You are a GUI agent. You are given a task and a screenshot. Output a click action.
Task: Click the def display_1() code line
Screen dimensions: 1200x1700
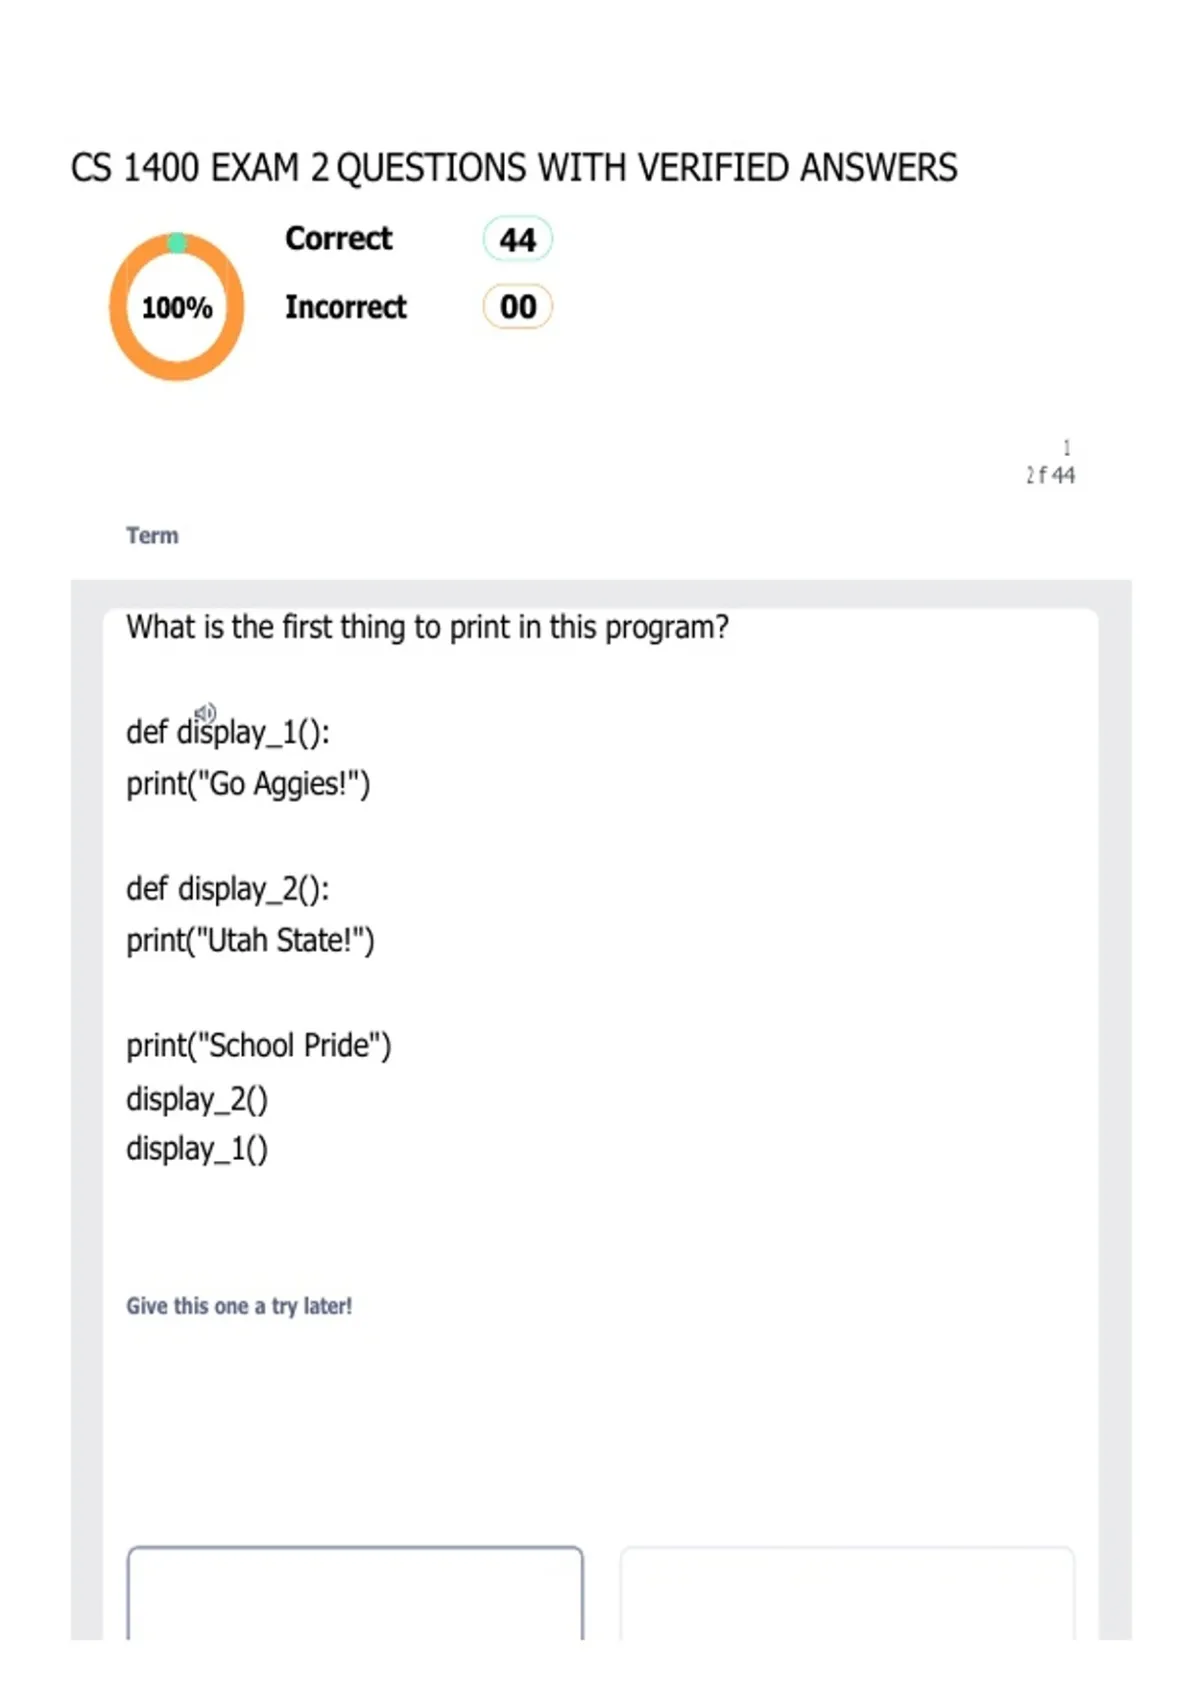click(x=228, y=732)
